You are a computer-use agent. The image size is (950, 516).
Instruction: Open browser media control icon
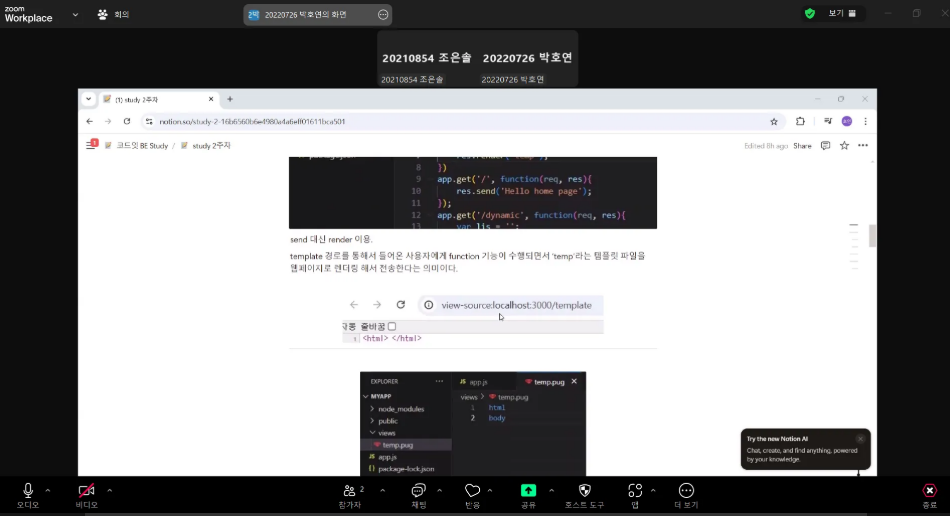[828, 122]
